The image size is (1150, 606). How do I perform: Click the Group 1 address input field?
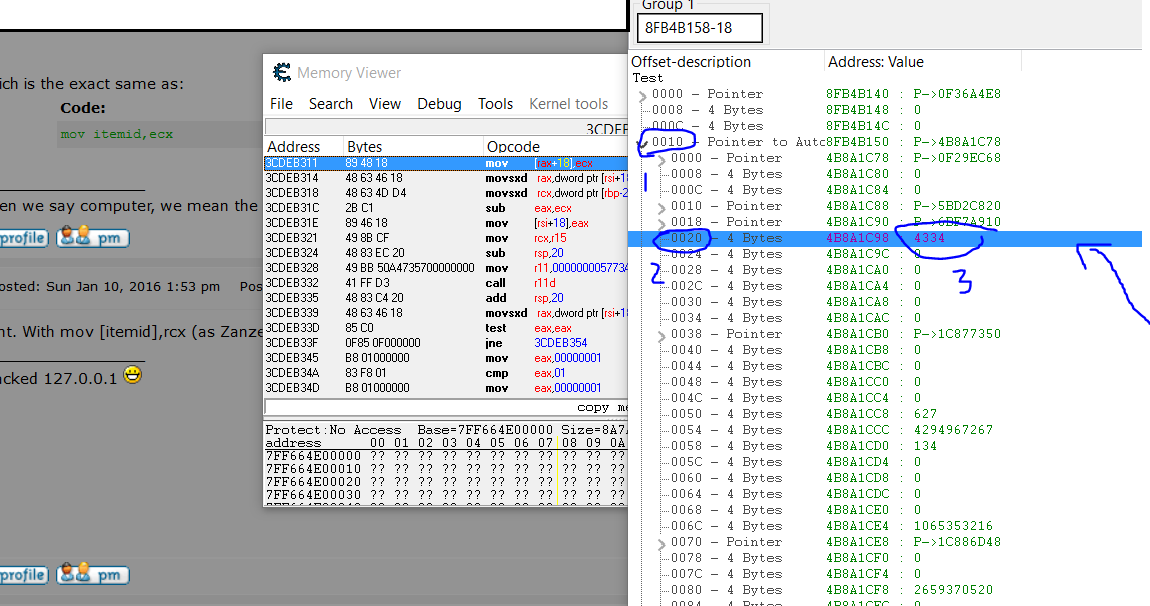699,28
